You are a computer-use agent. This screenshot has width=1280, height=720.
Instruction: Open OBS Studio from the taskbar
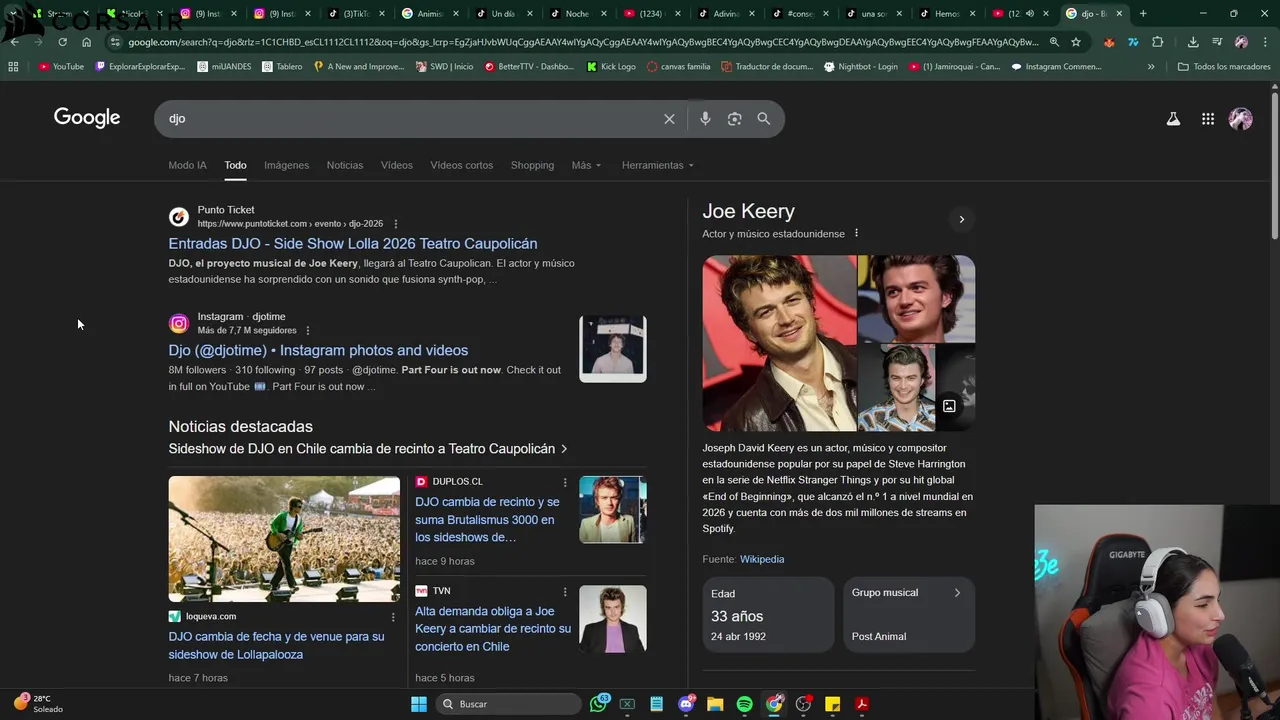tap(803, 704)
